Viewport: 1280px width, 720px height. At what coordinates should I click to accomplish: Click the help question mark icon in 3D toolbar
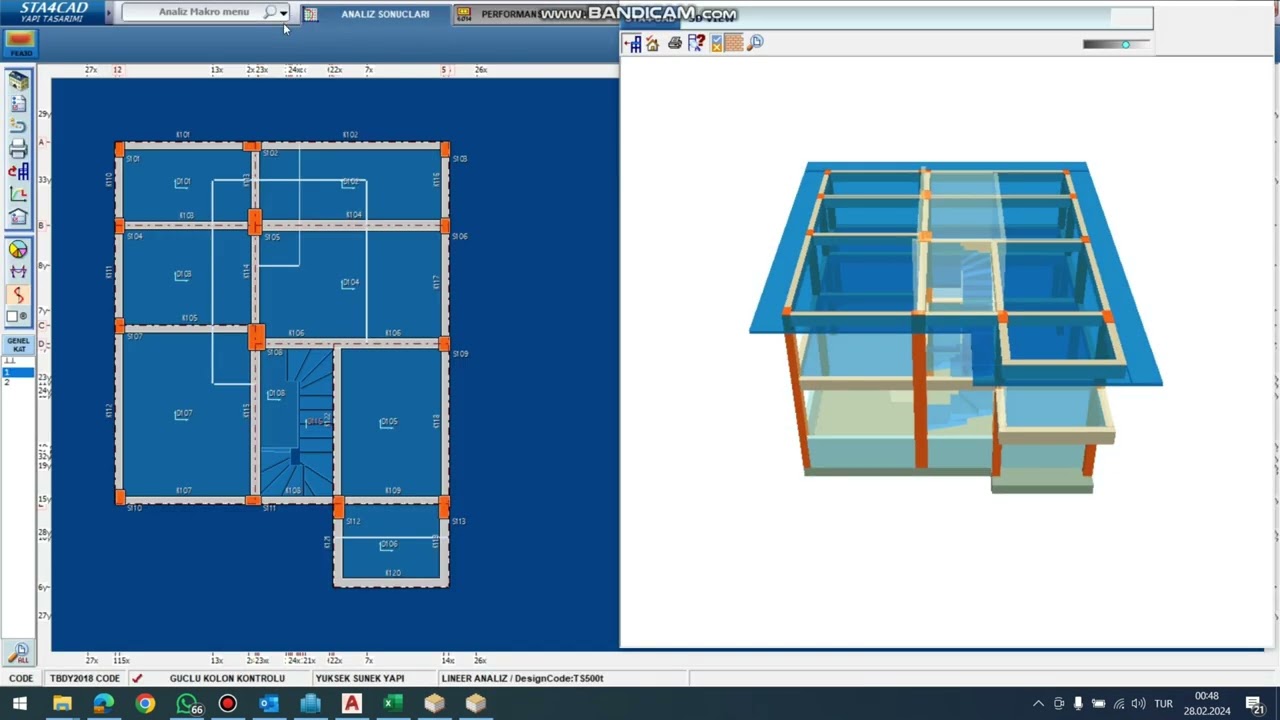696,43
